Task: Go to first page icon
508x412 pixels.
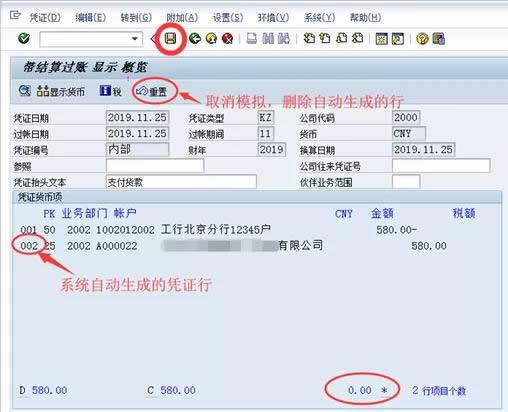Action: (x=309, y=39)
